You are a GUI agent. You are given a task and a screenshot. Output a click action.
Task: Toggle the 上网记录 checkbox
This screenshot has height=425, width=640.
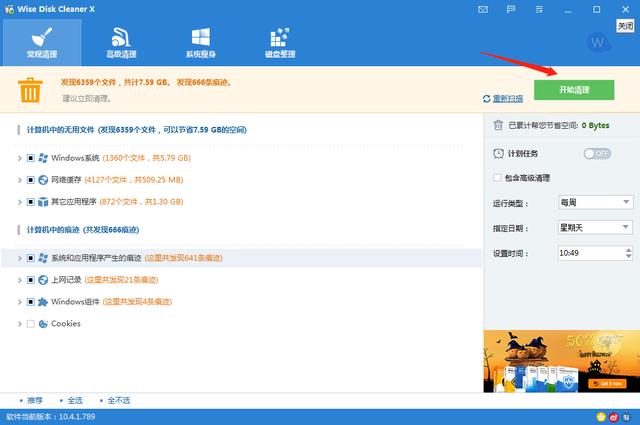click(x=31, y=280)
